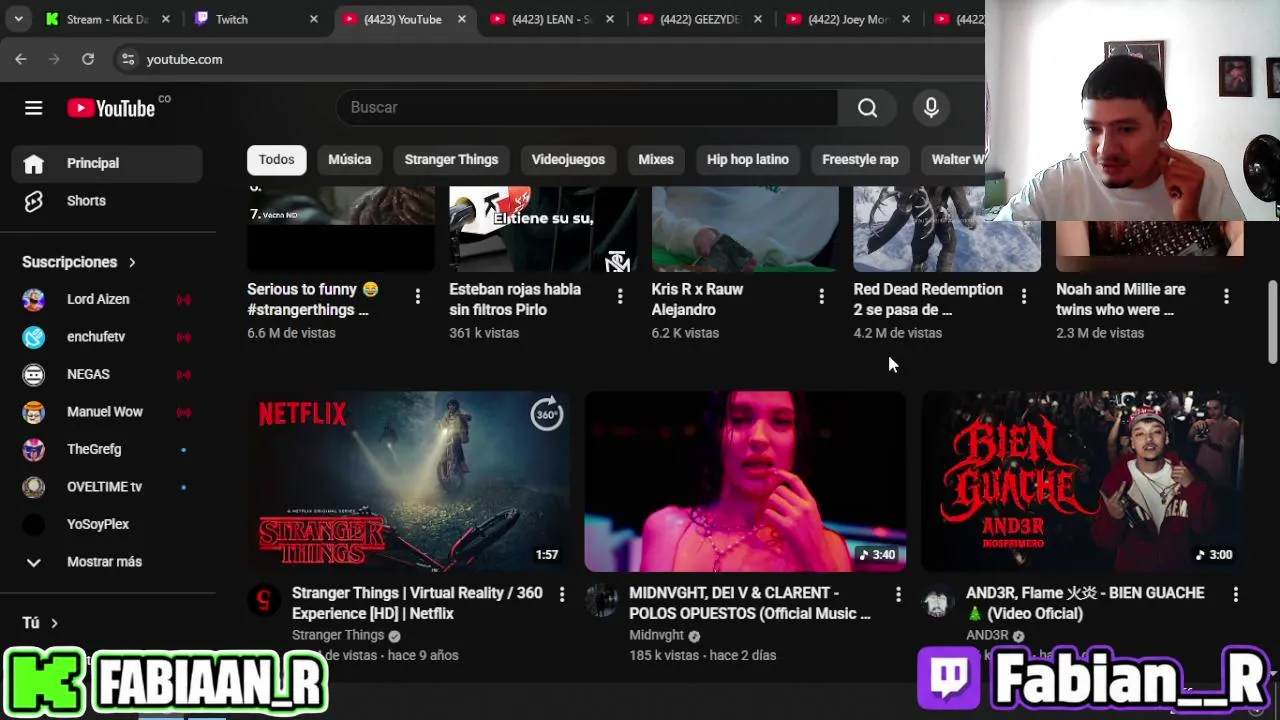The image size is (1280, 720).
Task: Open Stranger Things channel avatar under video
Action: 265,600
